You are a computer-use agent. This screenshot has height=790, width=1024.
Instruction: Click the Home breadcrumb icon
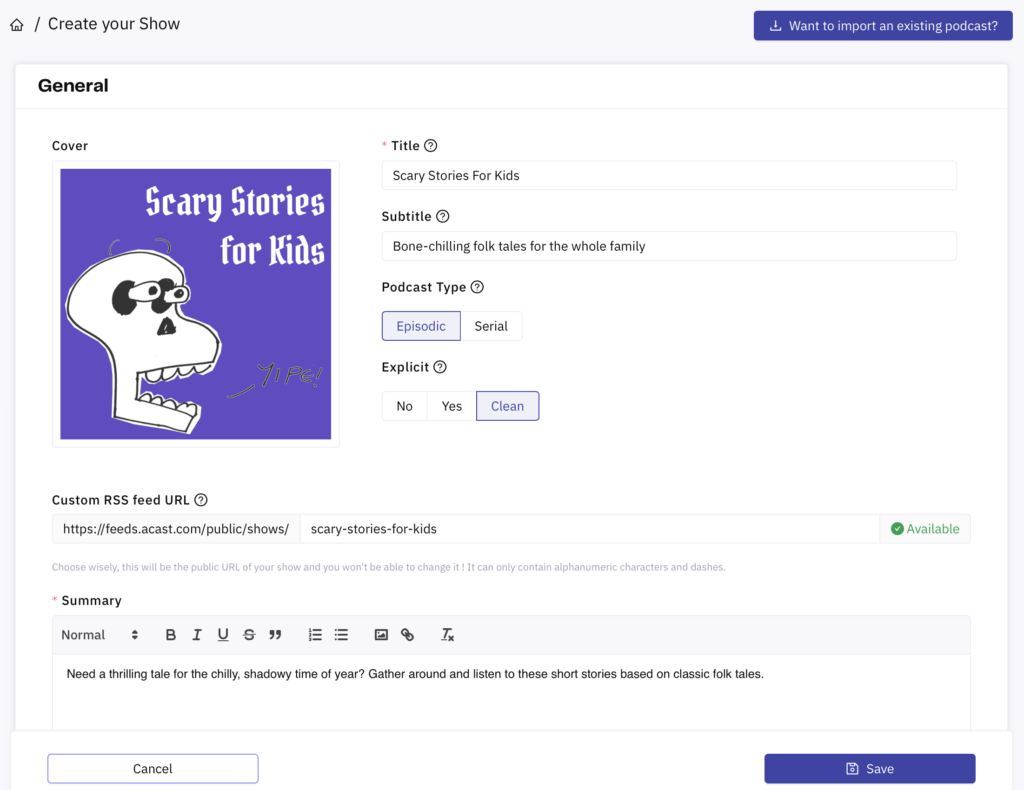(x=16, y=23)
